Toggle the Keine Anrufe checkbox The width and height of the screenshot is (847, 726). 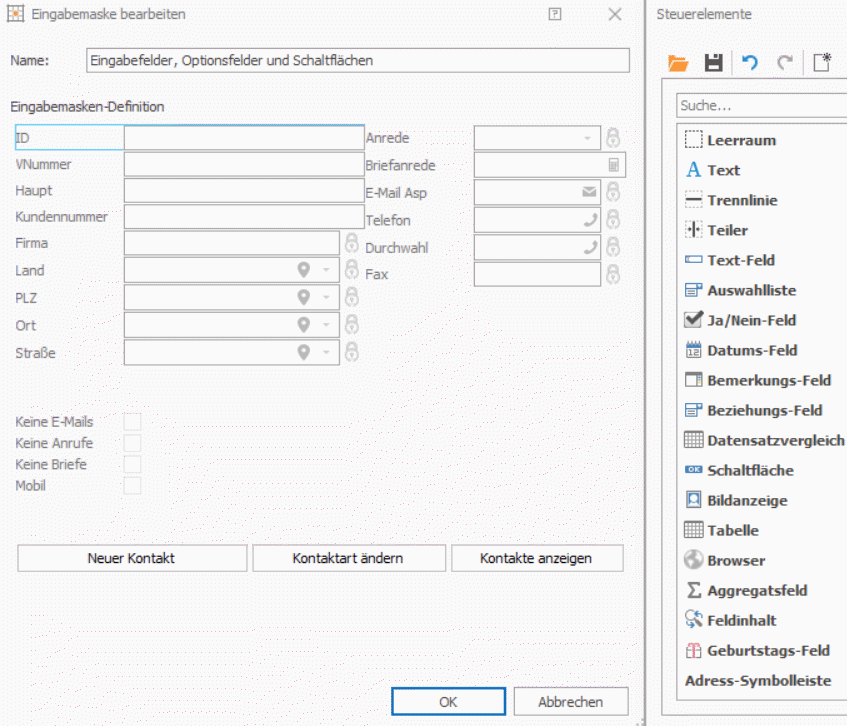point(132,443)
